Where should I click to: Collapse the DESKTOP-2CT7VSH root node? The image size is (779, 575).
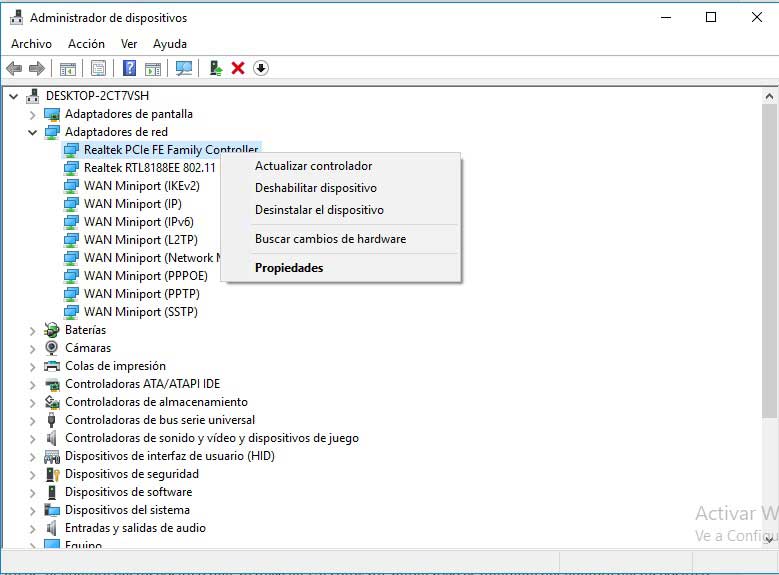(13, 96)
